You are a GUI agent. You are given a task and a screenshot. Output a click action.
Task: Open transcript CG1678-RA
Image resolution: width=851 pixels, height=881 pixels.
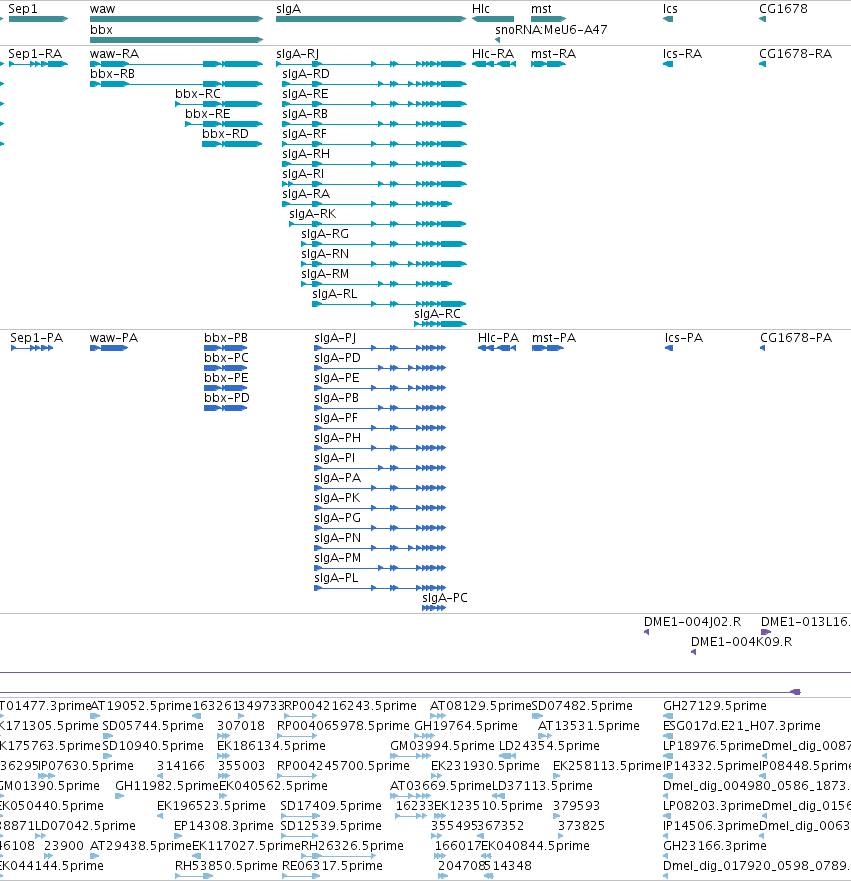[762, 64]
